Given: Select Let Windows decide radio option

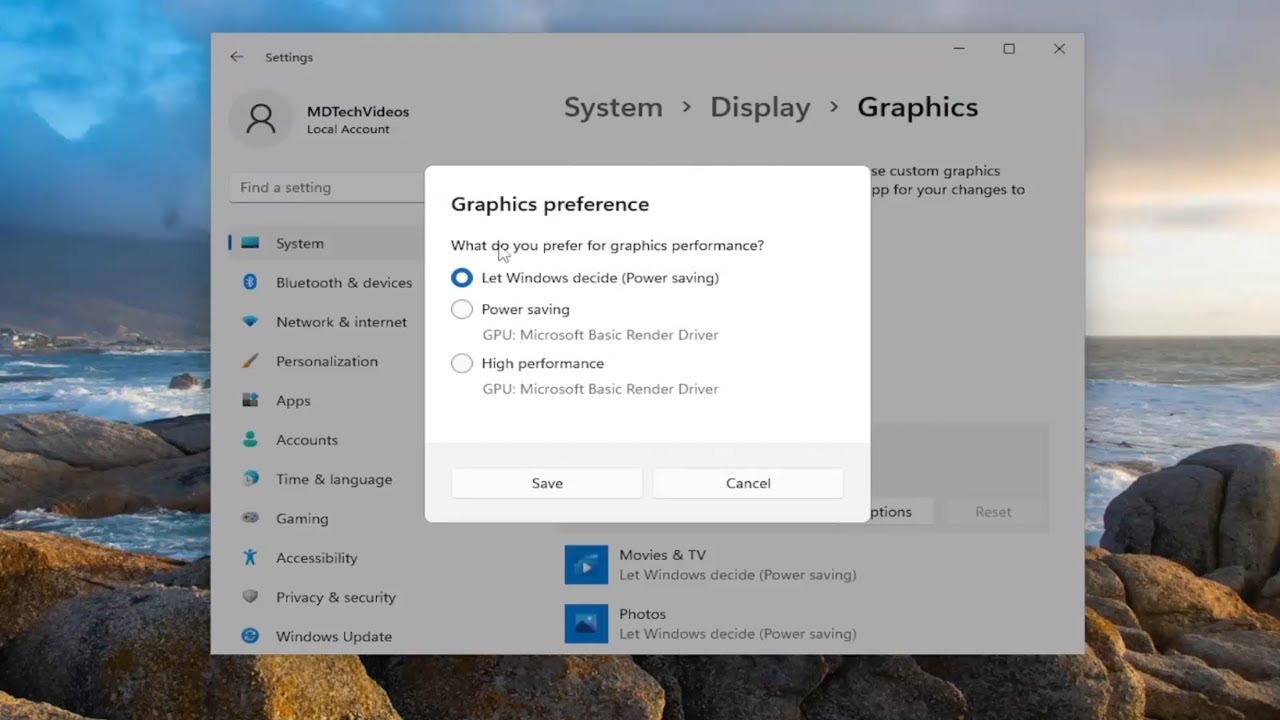Looking at the screenshot, I should click(x=462, y=278).
